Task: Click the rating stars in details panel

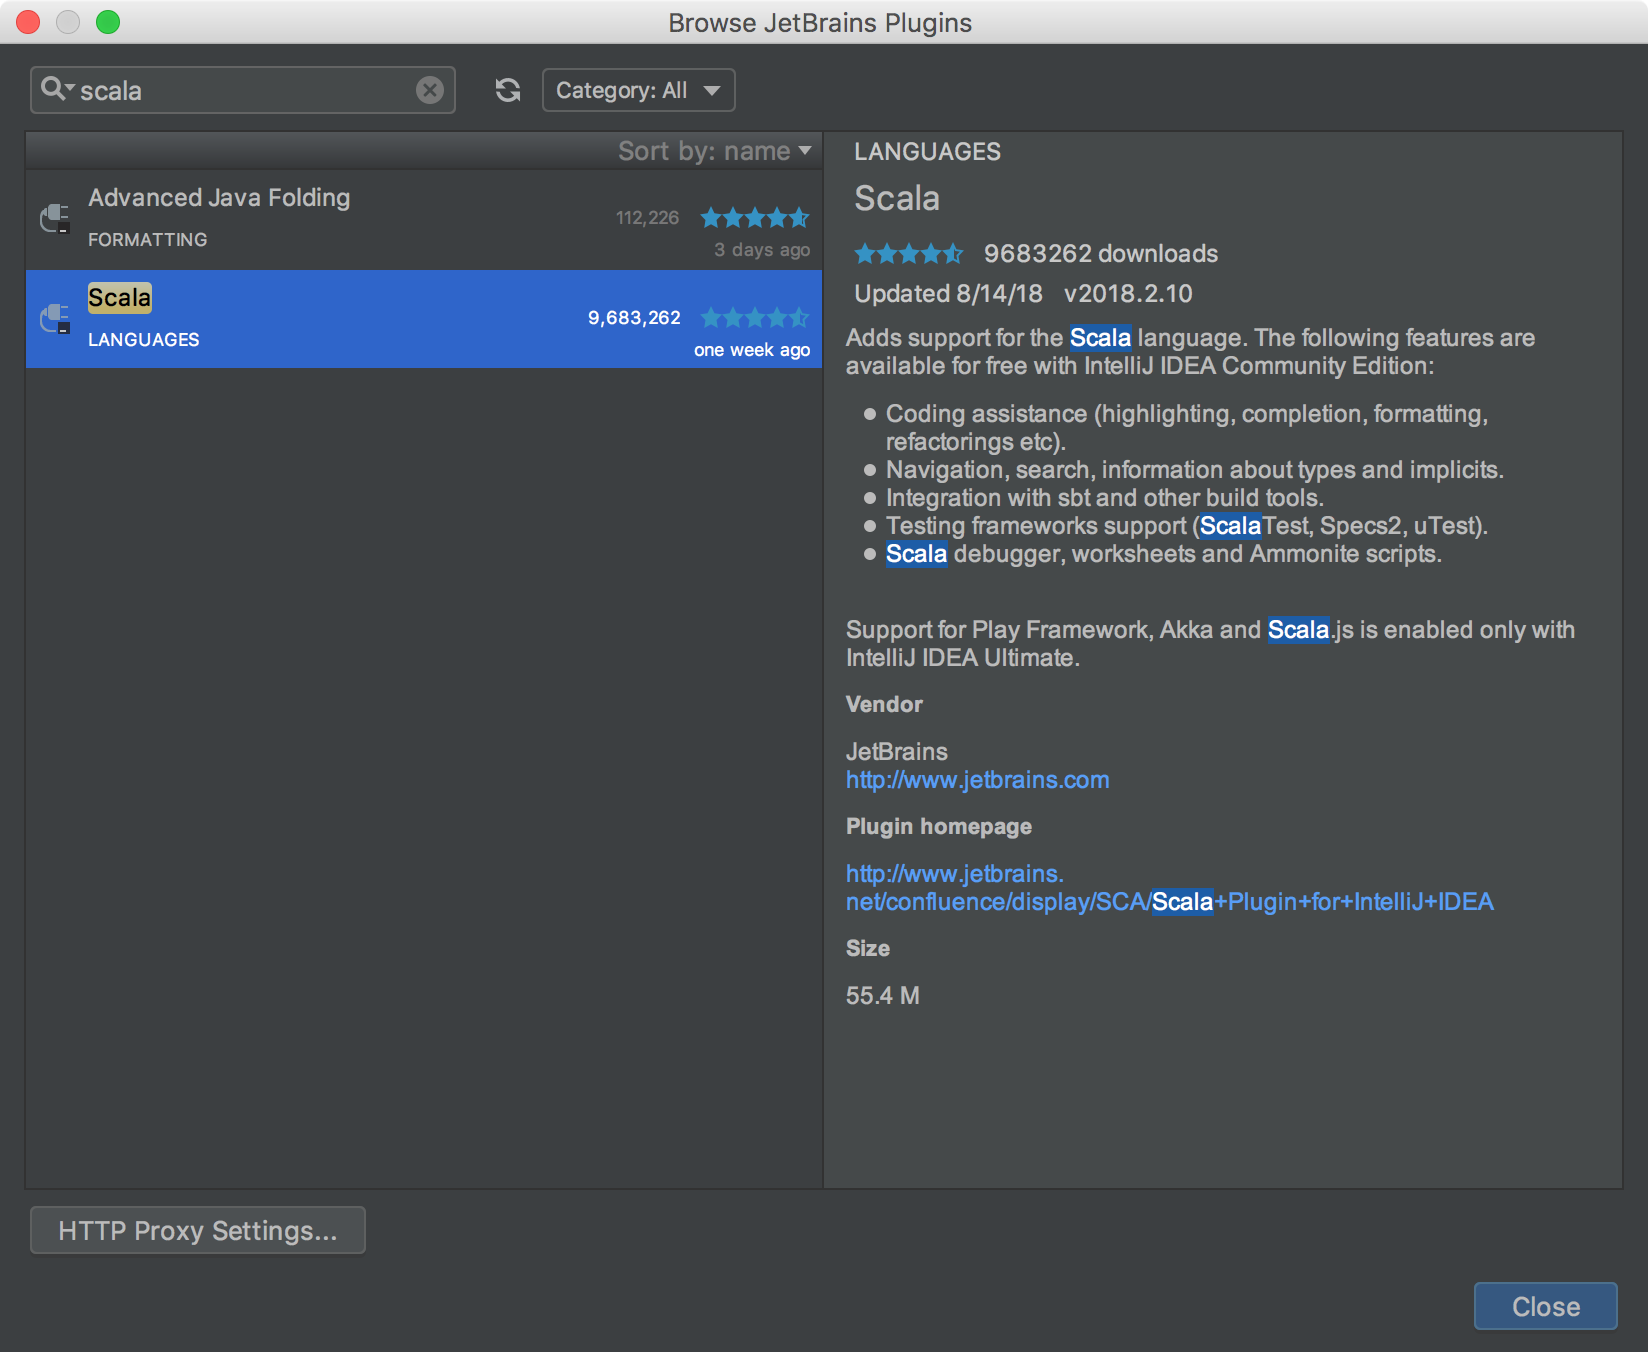Action: 908,254
